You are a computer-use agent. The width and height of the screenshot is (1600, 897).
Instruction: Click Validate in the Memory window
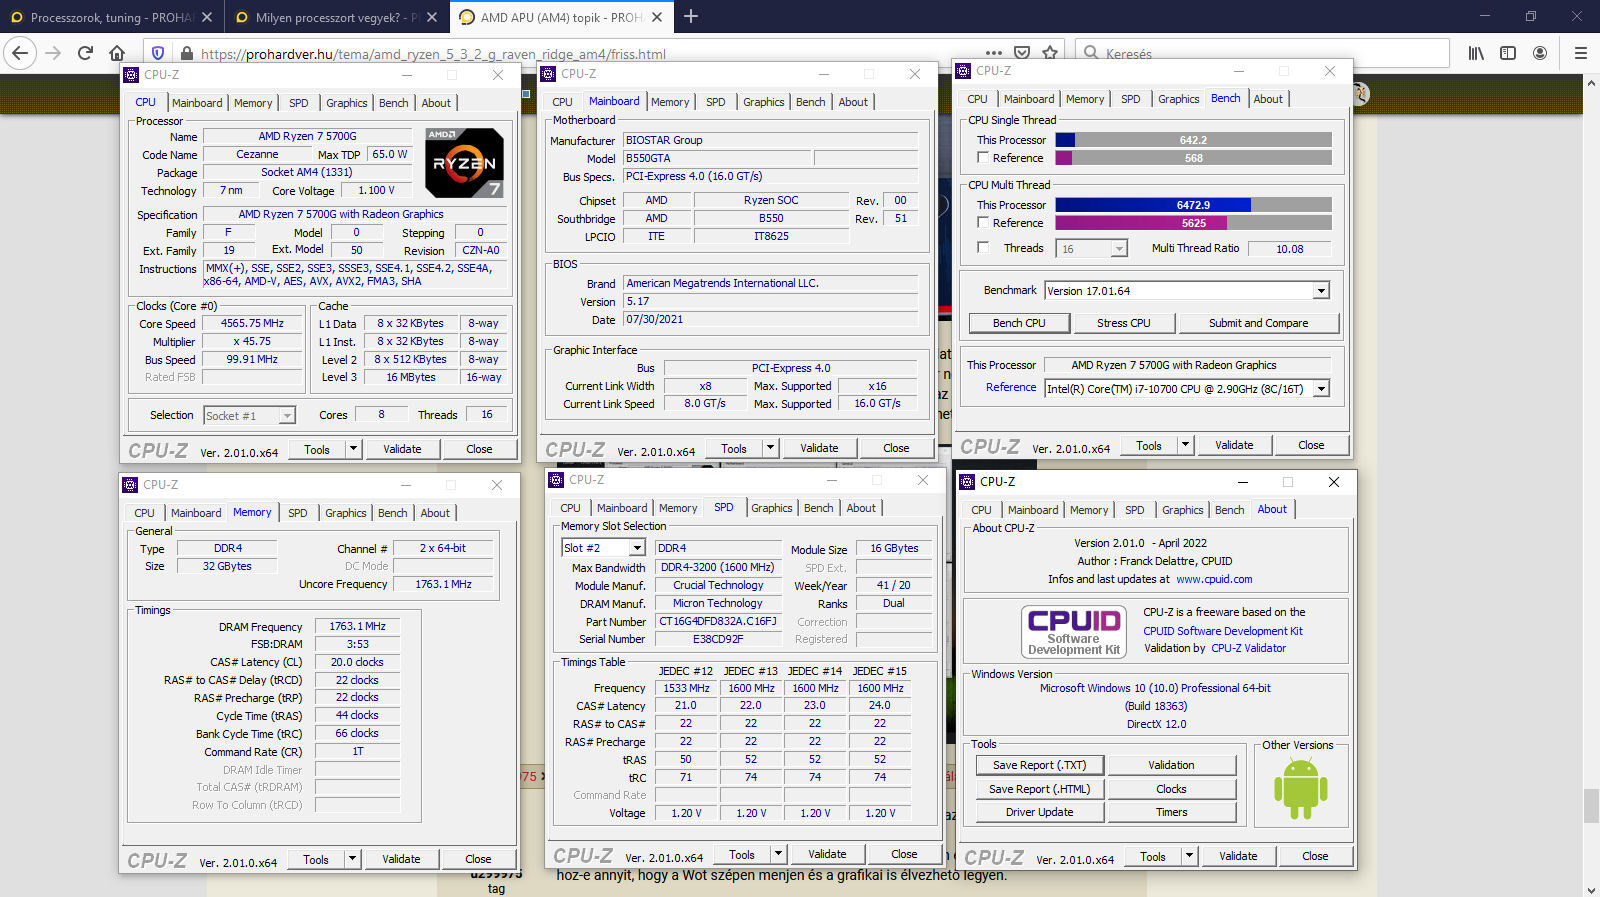(x=401, y=859)
